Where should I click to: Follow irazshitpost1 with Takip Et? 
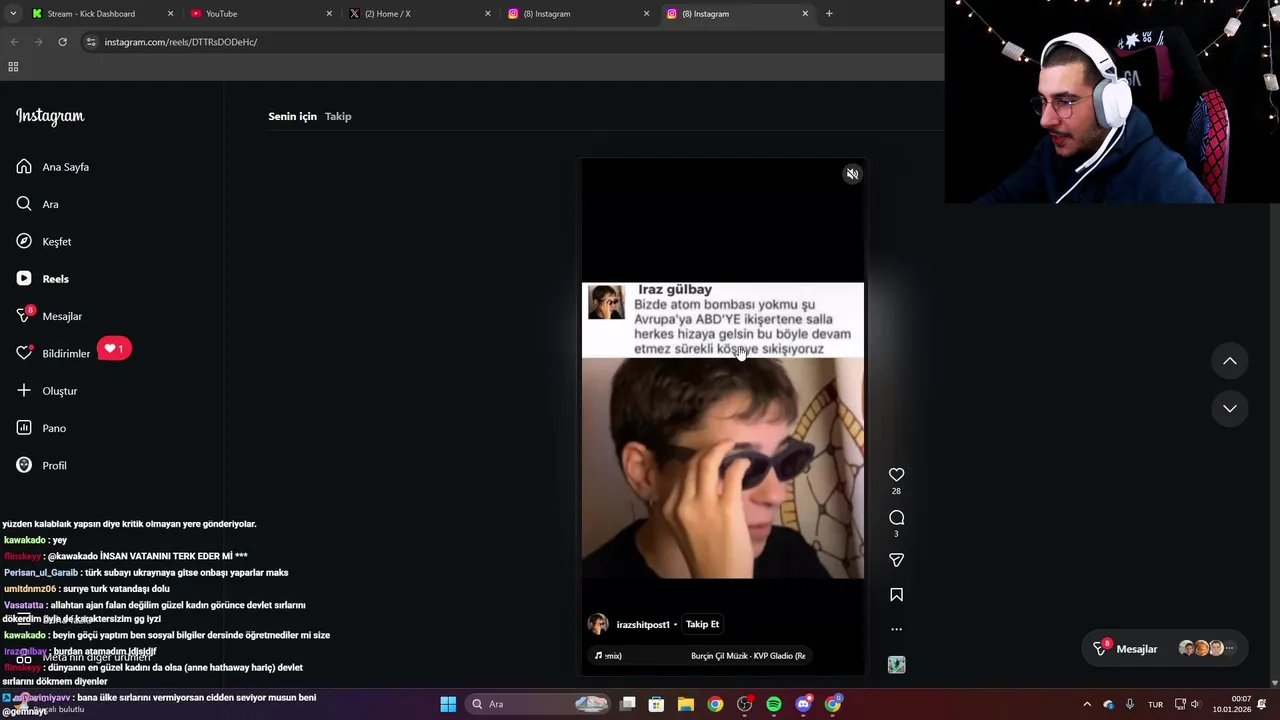click(x=702, y=624)
